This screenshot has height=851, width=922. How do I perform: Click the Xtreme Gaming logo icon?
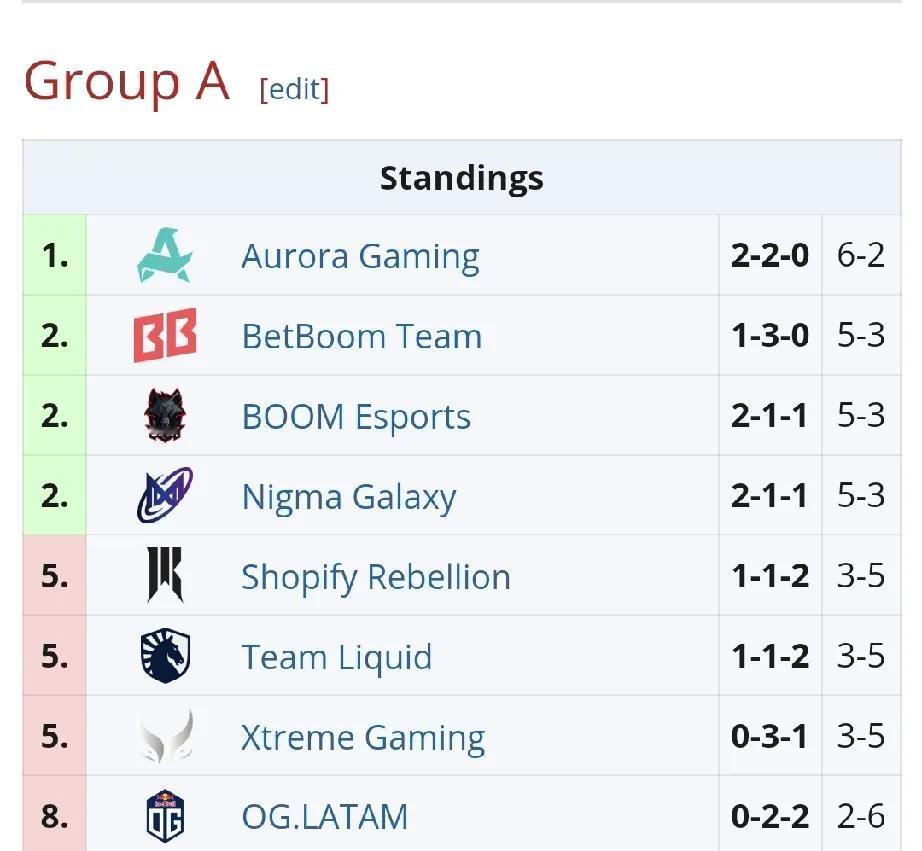[165, 736]
